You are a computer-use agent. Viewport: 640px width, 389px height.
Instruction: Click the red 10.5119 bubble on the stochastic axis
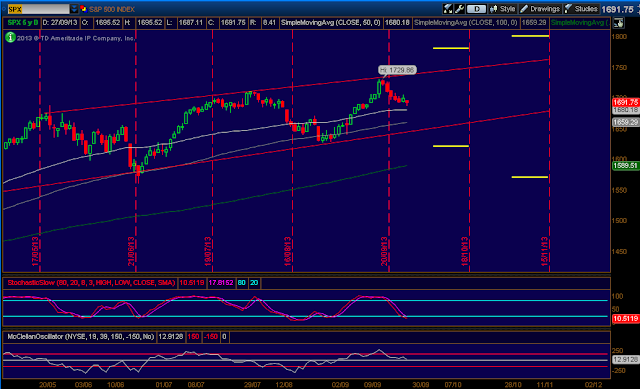(626, 318)
